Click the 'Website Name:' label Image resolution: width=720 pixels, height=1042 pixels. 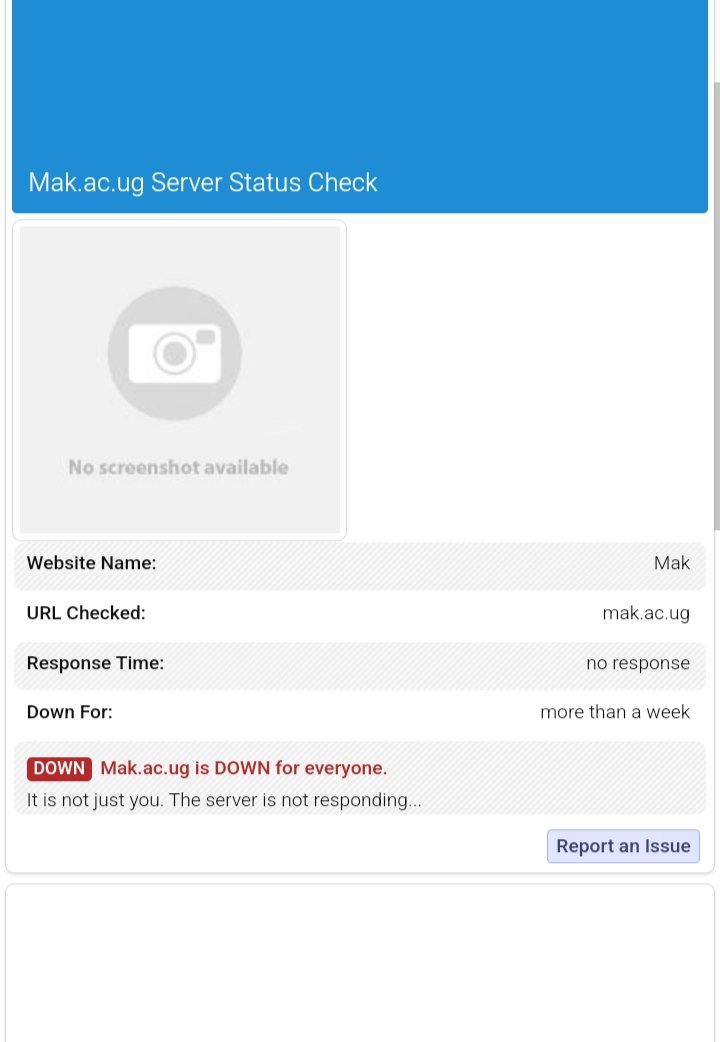(91, 563)
